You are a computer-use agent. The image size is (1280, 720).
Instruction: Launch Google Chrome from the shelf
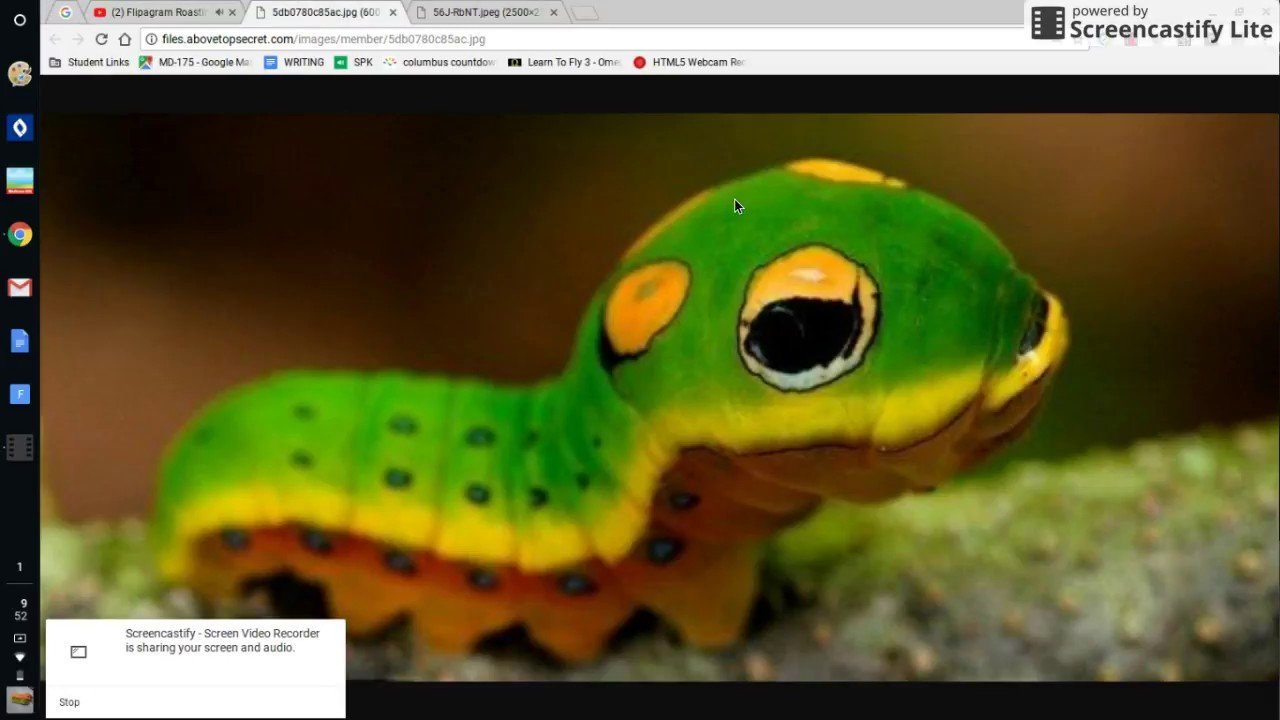click(x=19, y=235)
